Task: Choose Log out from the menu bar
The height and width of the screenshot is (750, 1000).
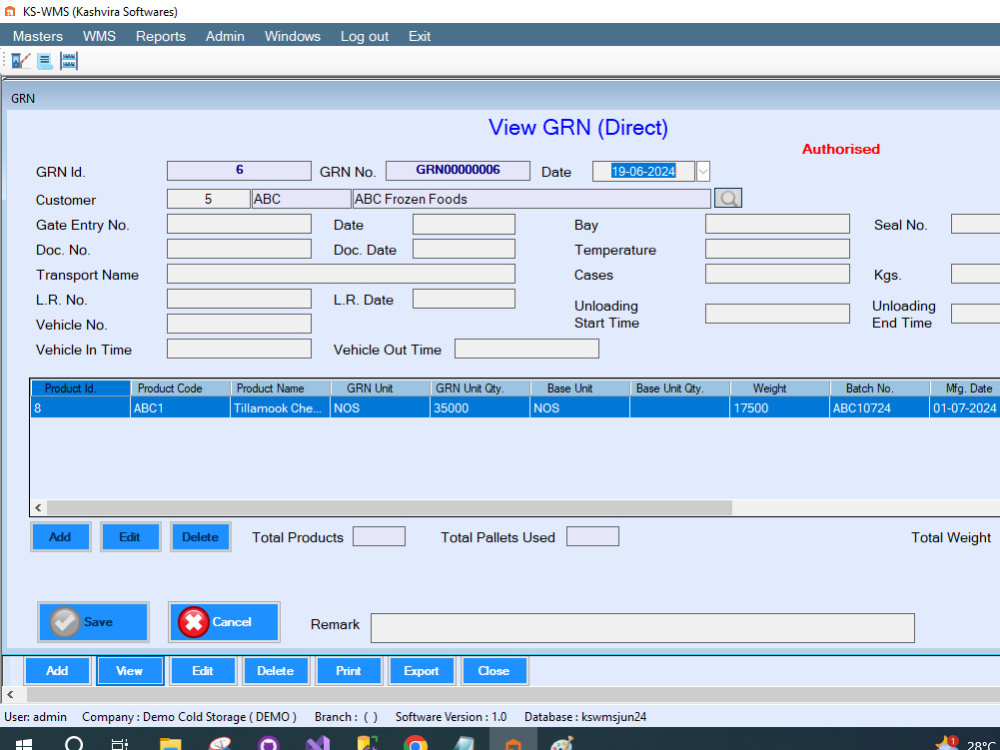Action: 364,36
